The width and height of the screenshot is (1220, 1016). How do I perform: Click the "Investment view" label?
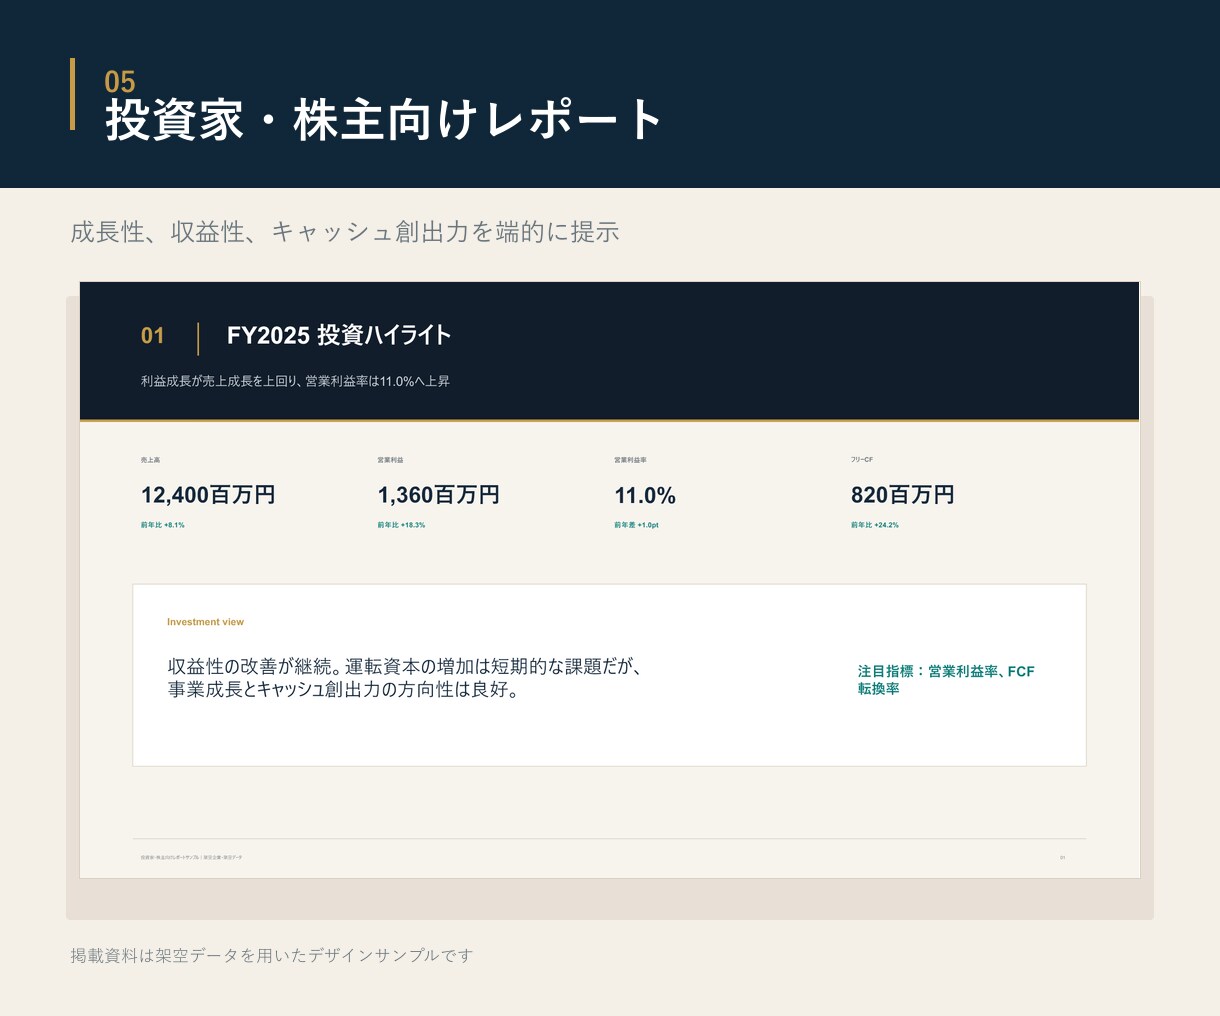click(x=205, y=622)
